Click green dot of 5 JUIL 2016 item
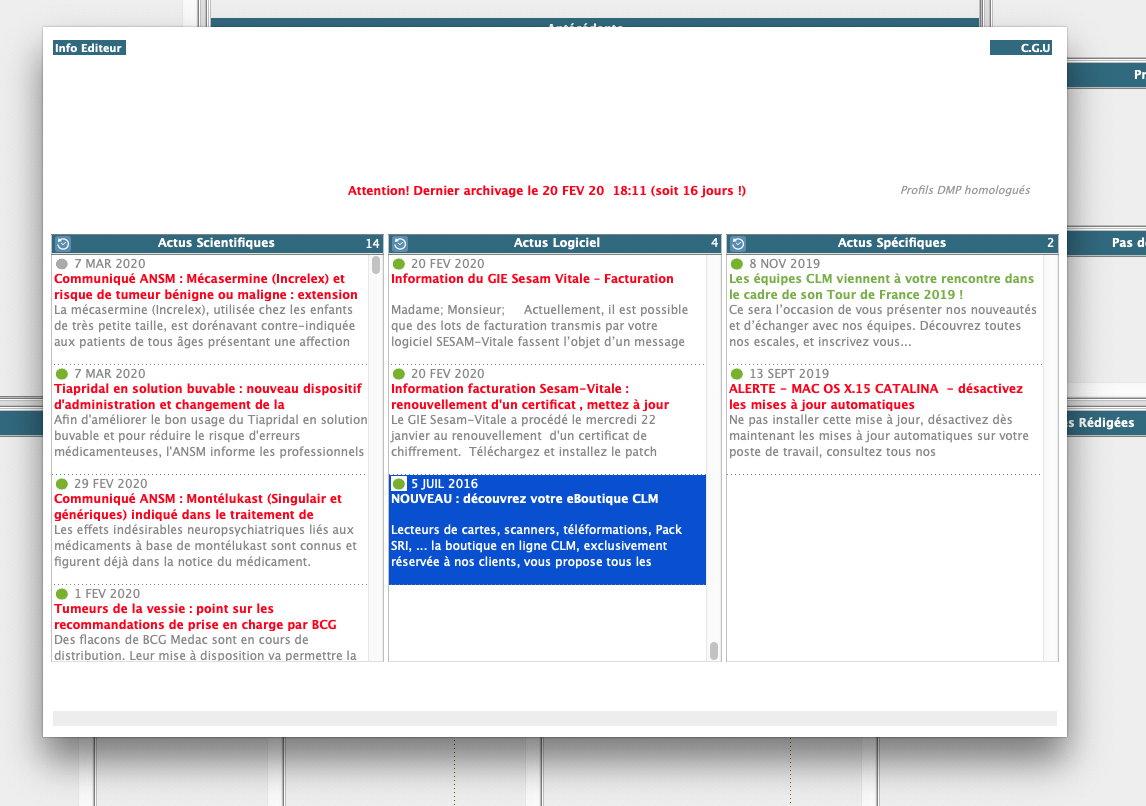The image size is (1146, 806). point(399,484)
